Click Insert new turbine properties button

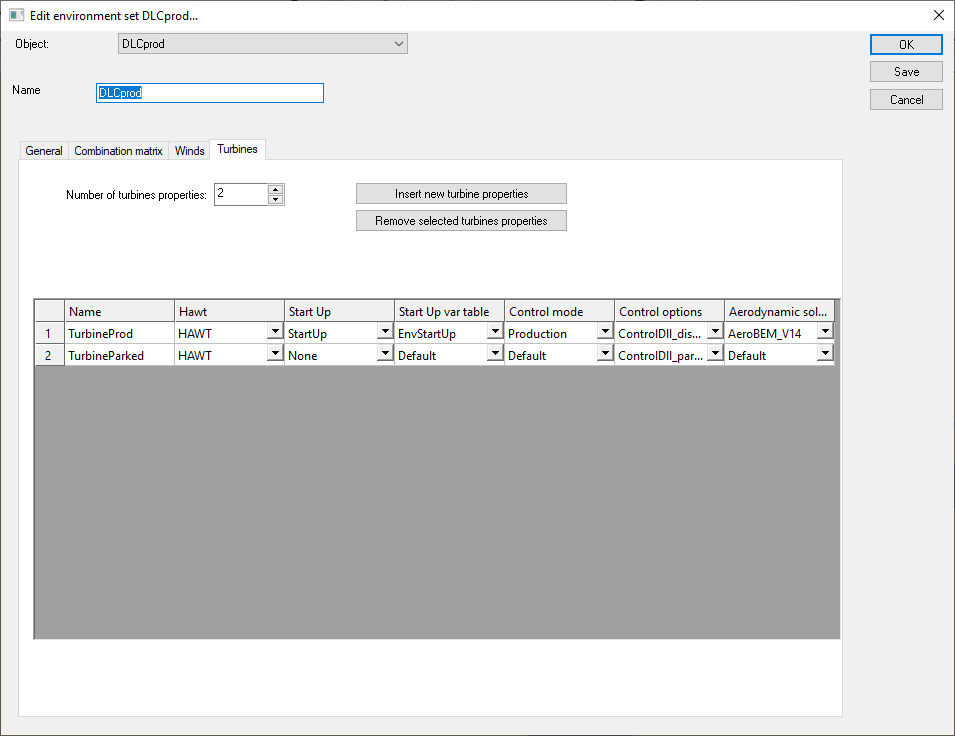tap(461, 193)
